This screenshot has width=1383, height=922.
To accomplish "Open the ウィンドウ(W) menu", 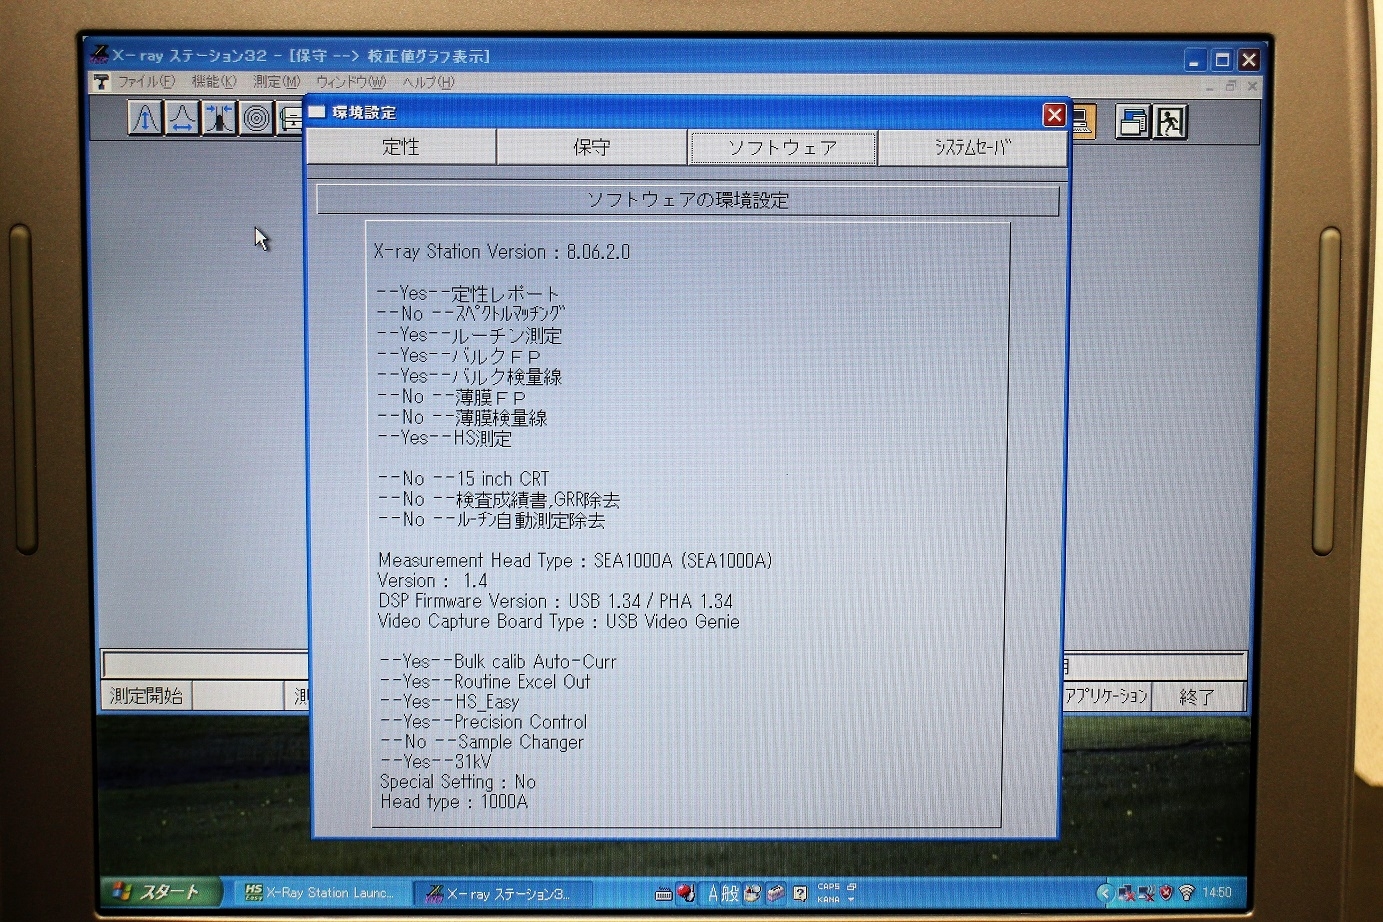I will [x=351, y=82].
